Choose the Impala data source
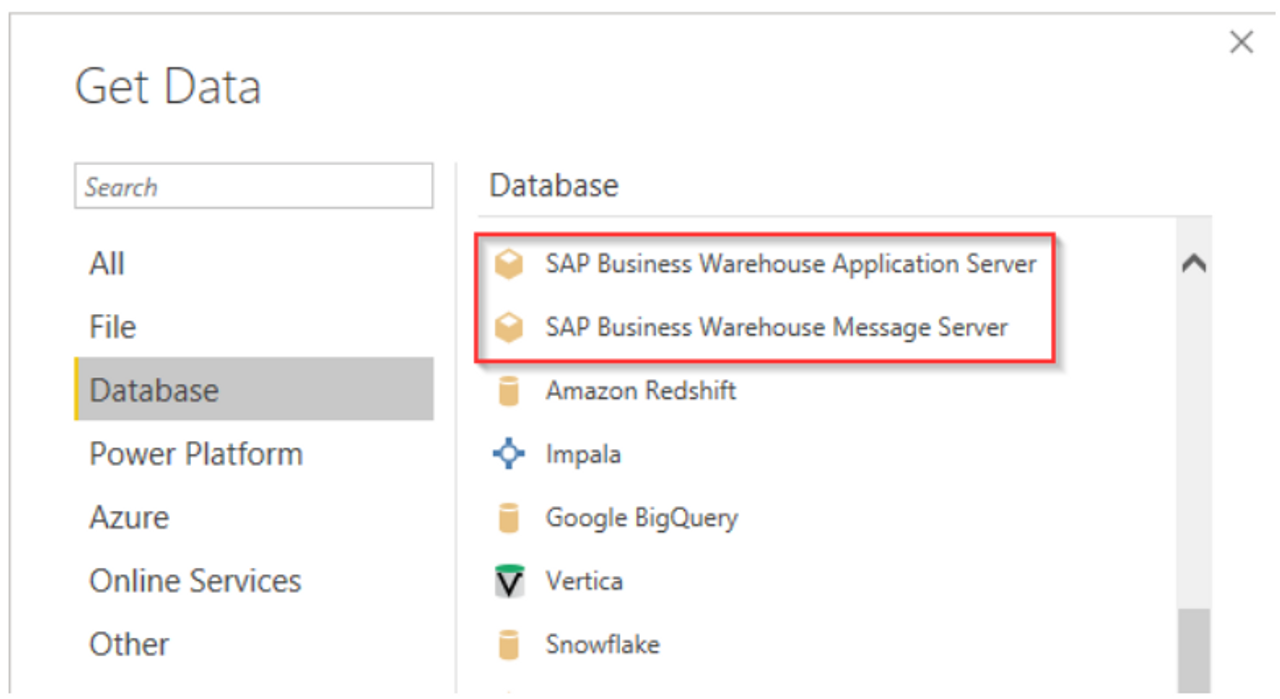Screen dimensions: 1280x699 coord(583,455)
